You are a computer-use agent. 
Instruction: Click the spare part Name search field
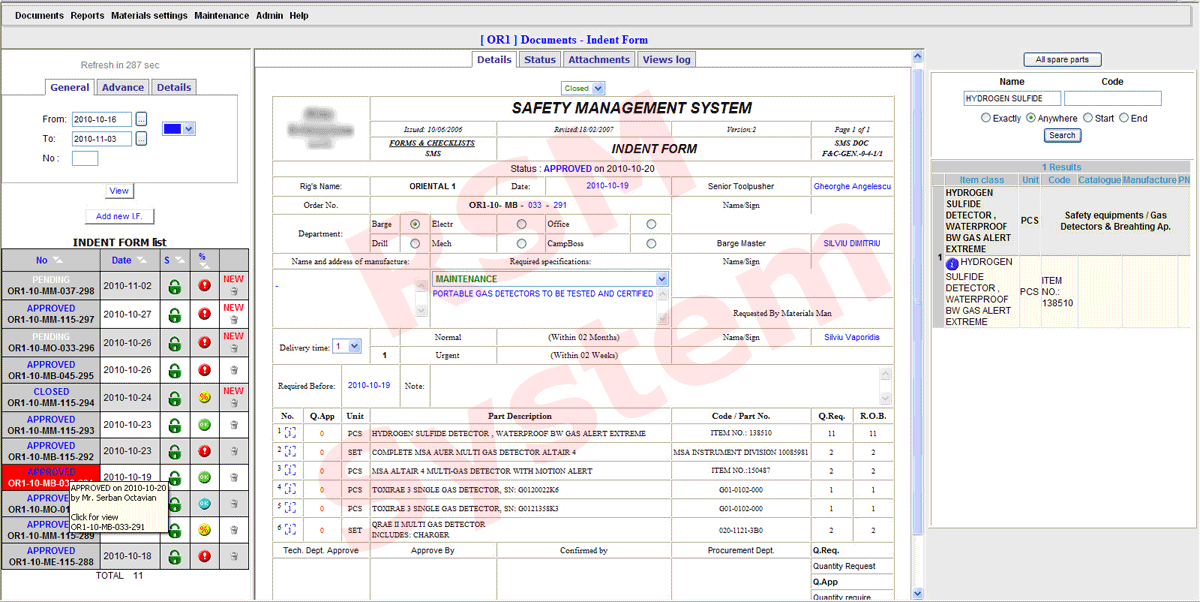1011,99
